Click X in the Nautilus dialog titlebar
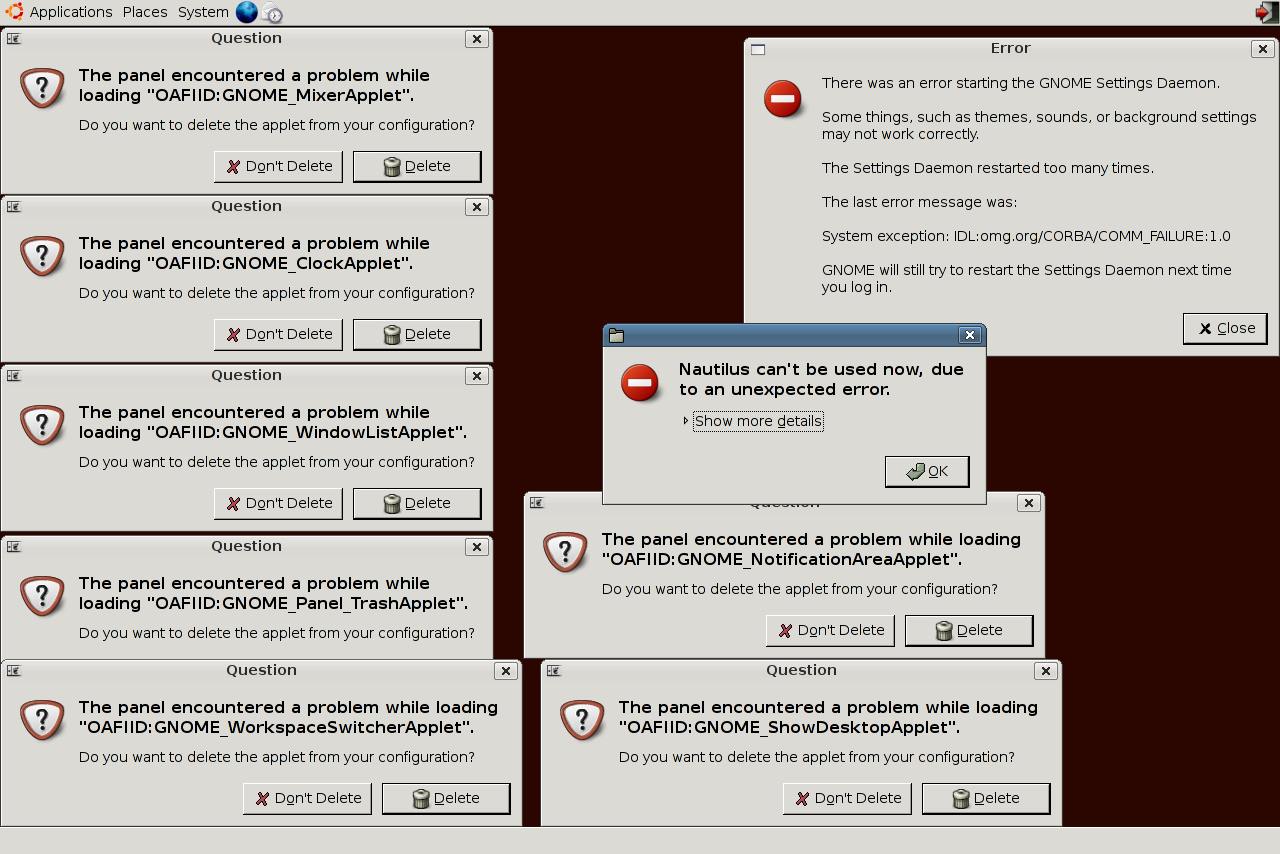Image resolution: width=1280 pixels, height=854 pixels. (969, 335)
